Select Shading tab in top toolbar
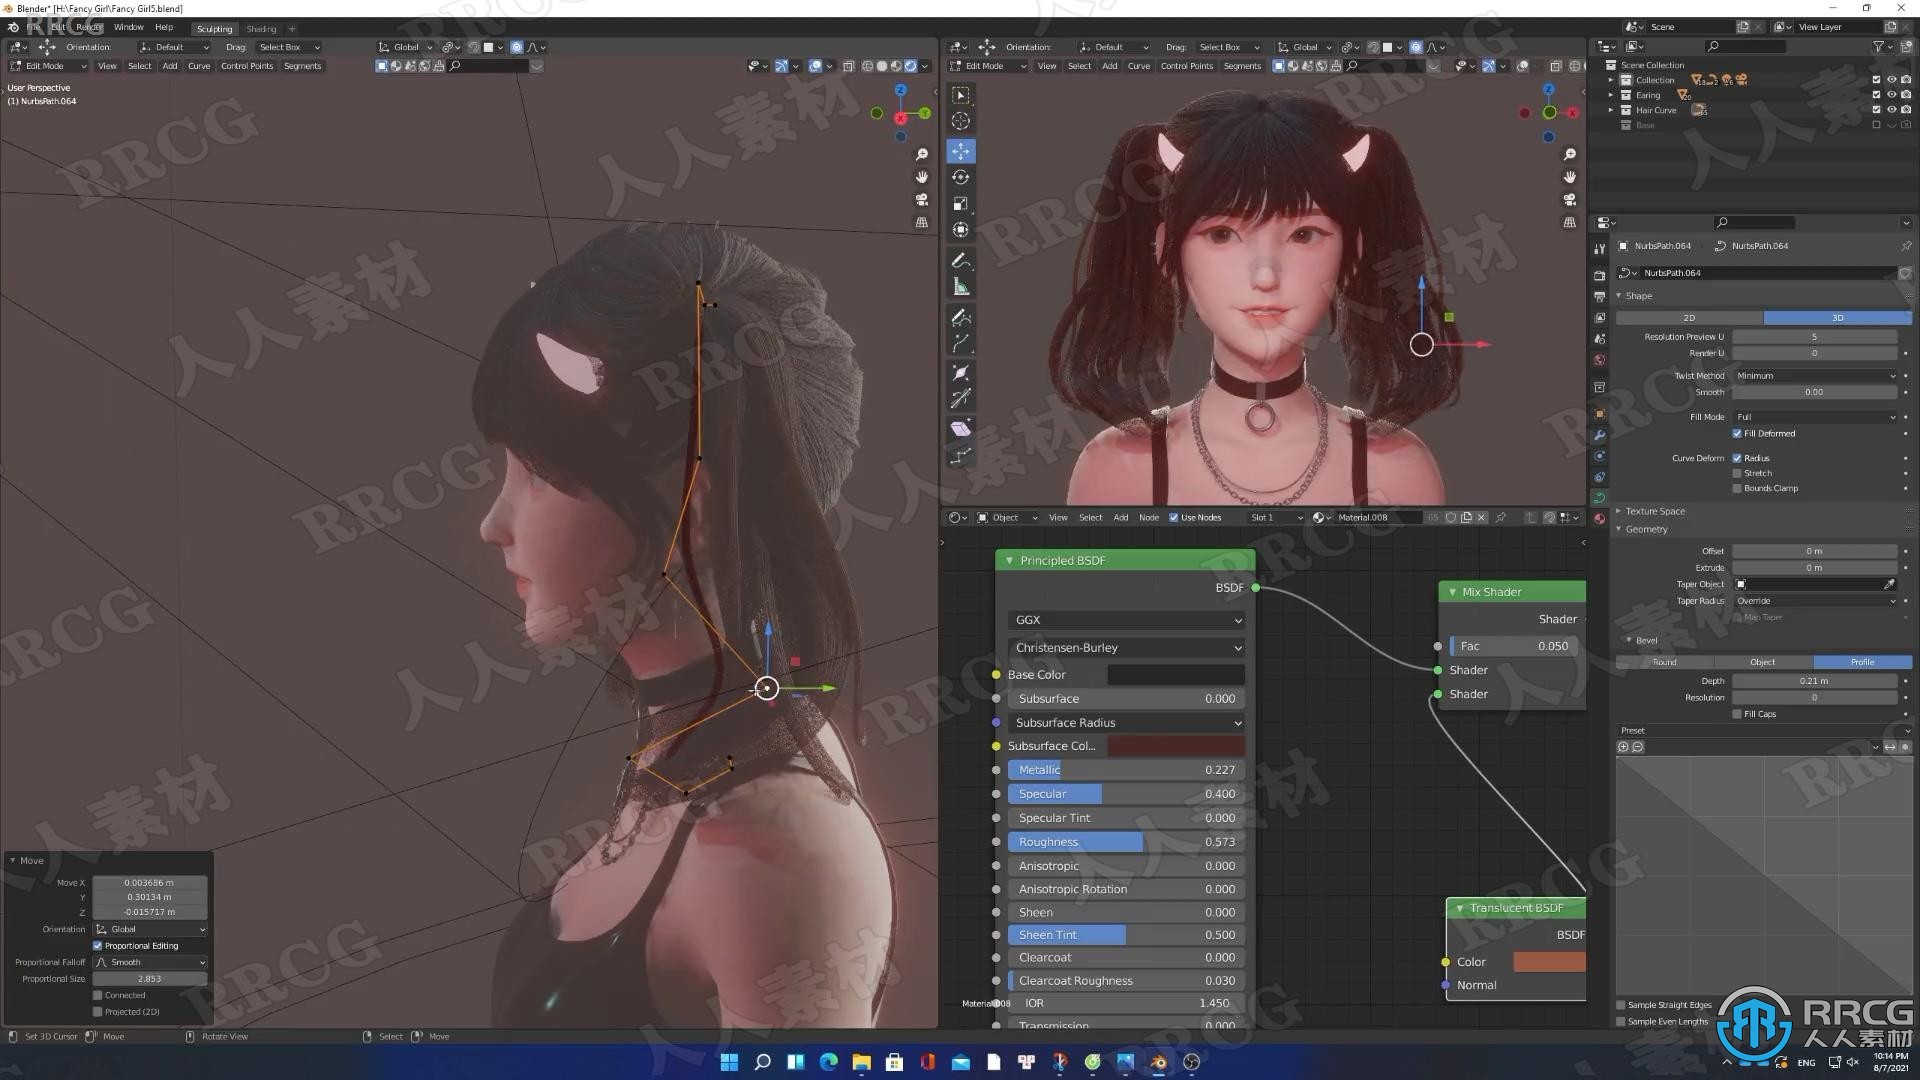This screenshot has width=1920, height=1080. [261, 29]
